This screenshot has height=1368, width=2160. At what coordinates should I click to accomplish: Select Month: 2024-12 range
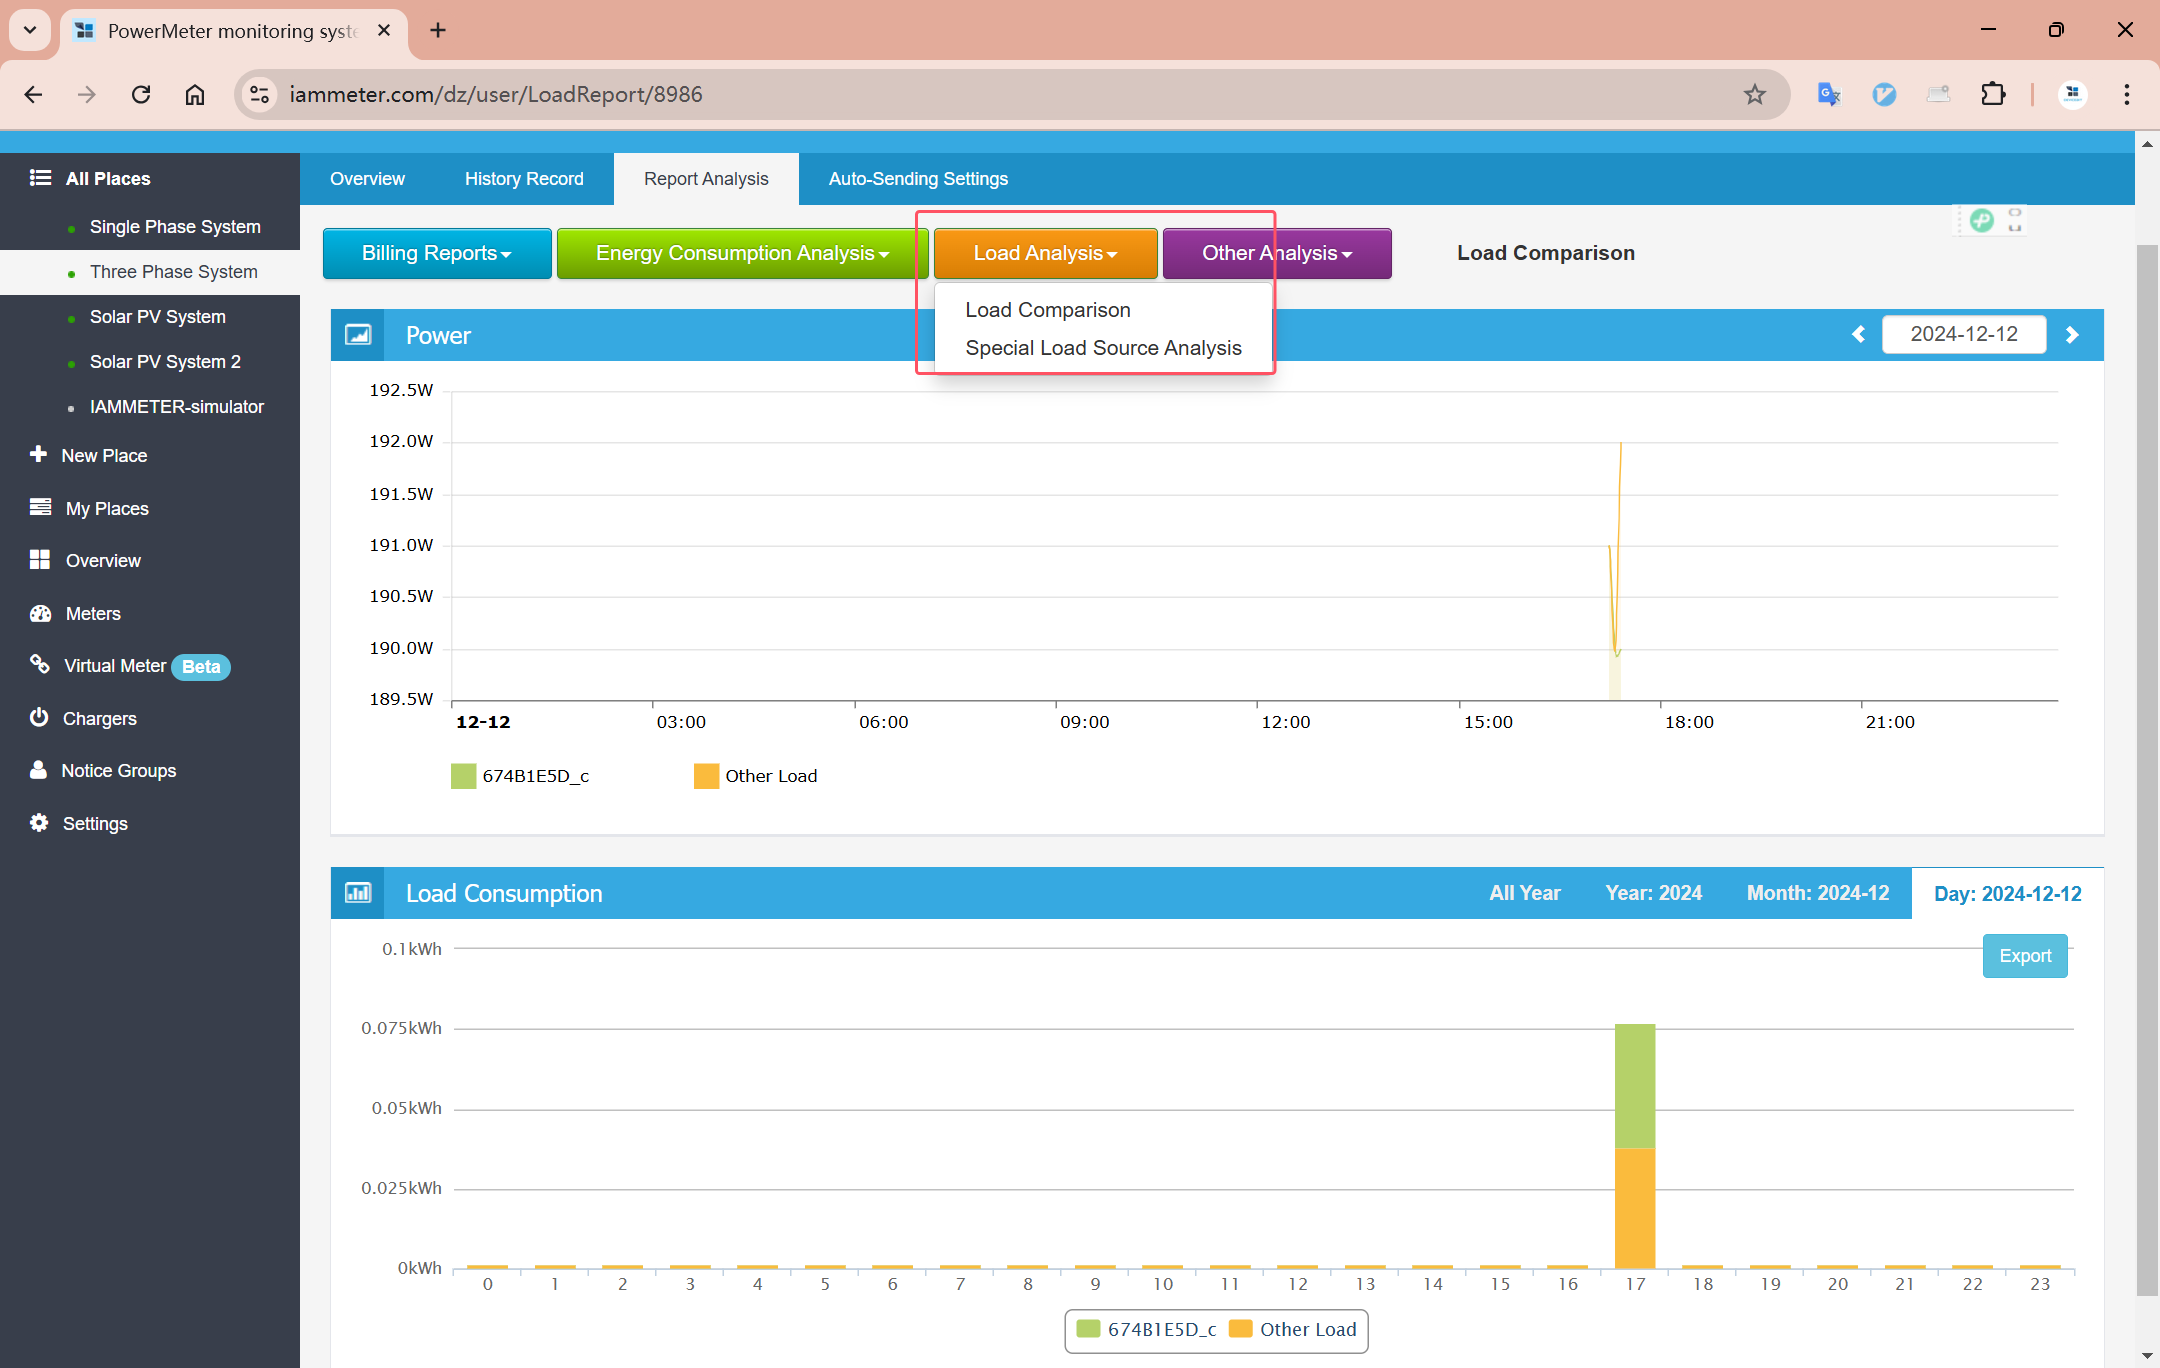pos(1818,893)
